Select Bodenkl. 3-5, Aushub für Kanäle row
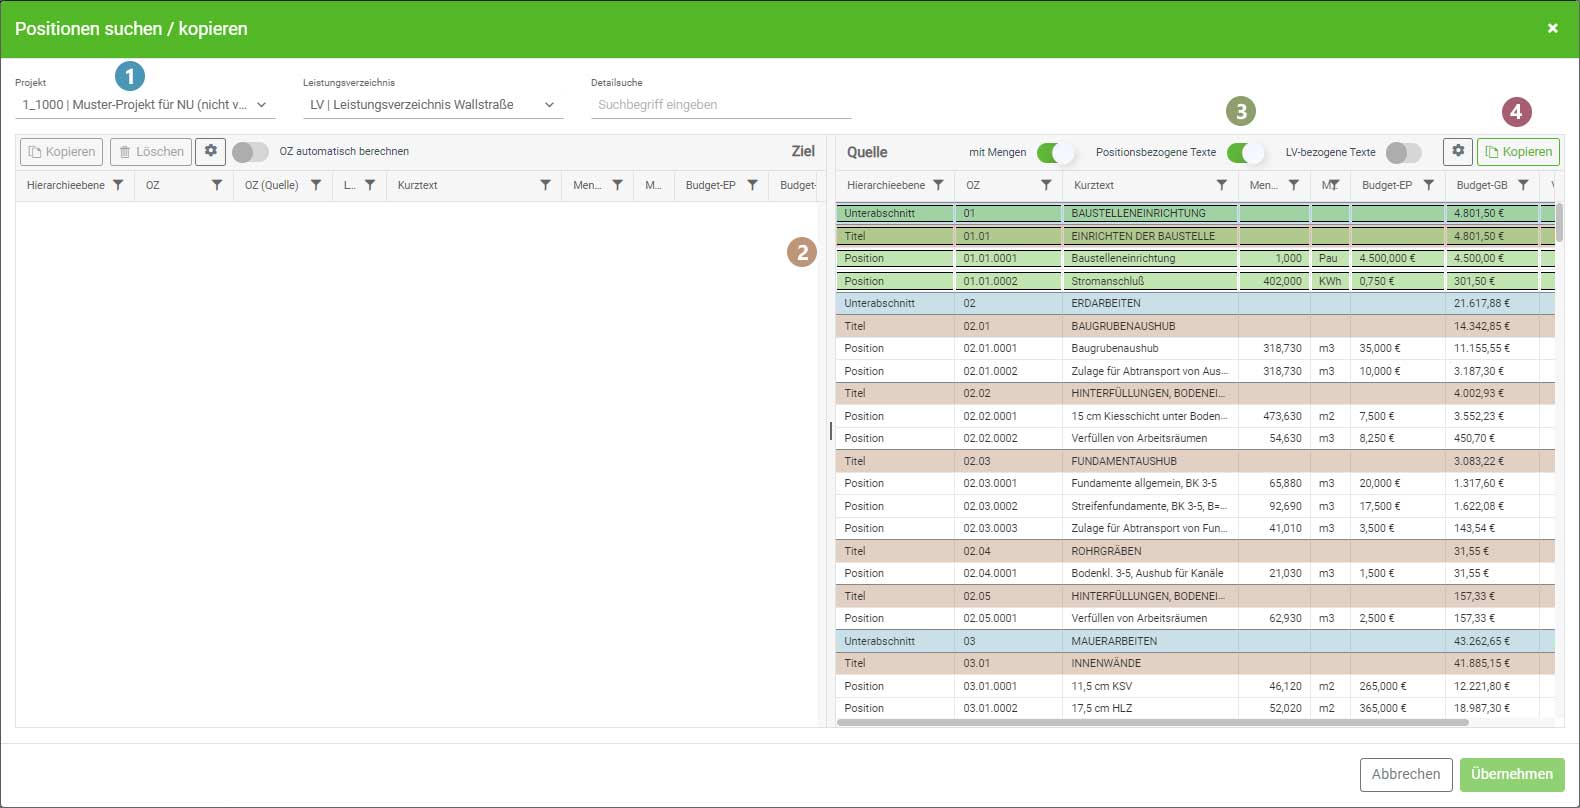This screenshot has height=808, width=1580. click(x=1195, y=573)
